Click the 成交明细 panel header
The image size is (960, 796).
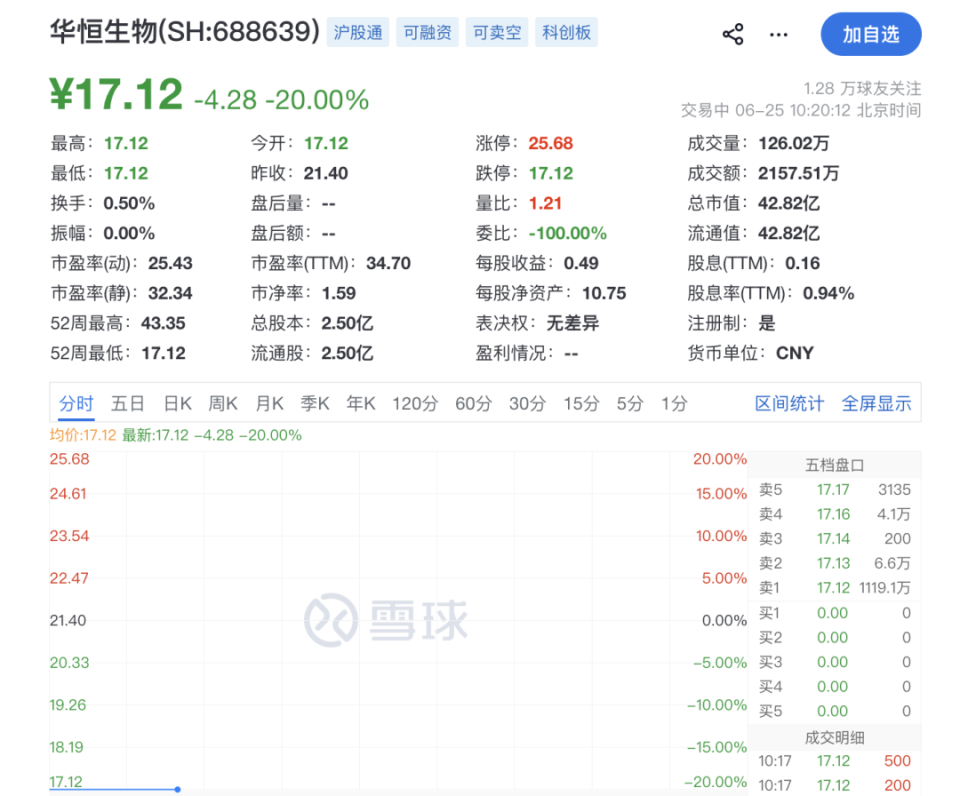[x=834, y=737]
